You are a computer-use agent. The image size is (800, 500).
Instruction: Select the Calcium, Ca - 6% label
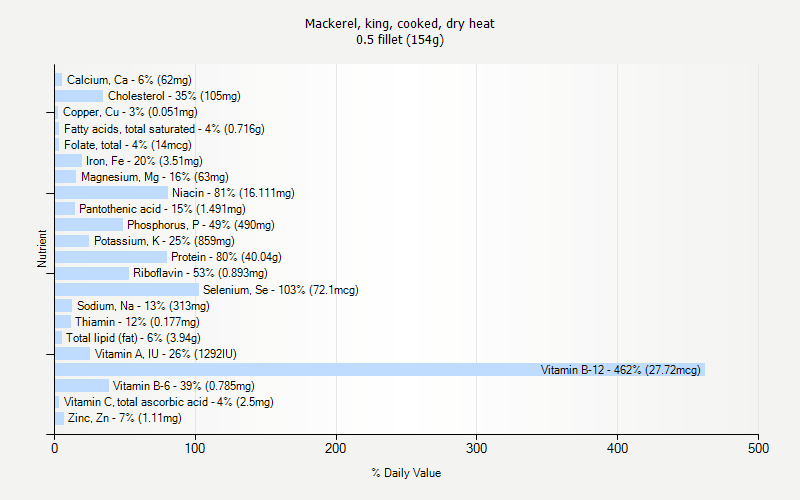129,80
